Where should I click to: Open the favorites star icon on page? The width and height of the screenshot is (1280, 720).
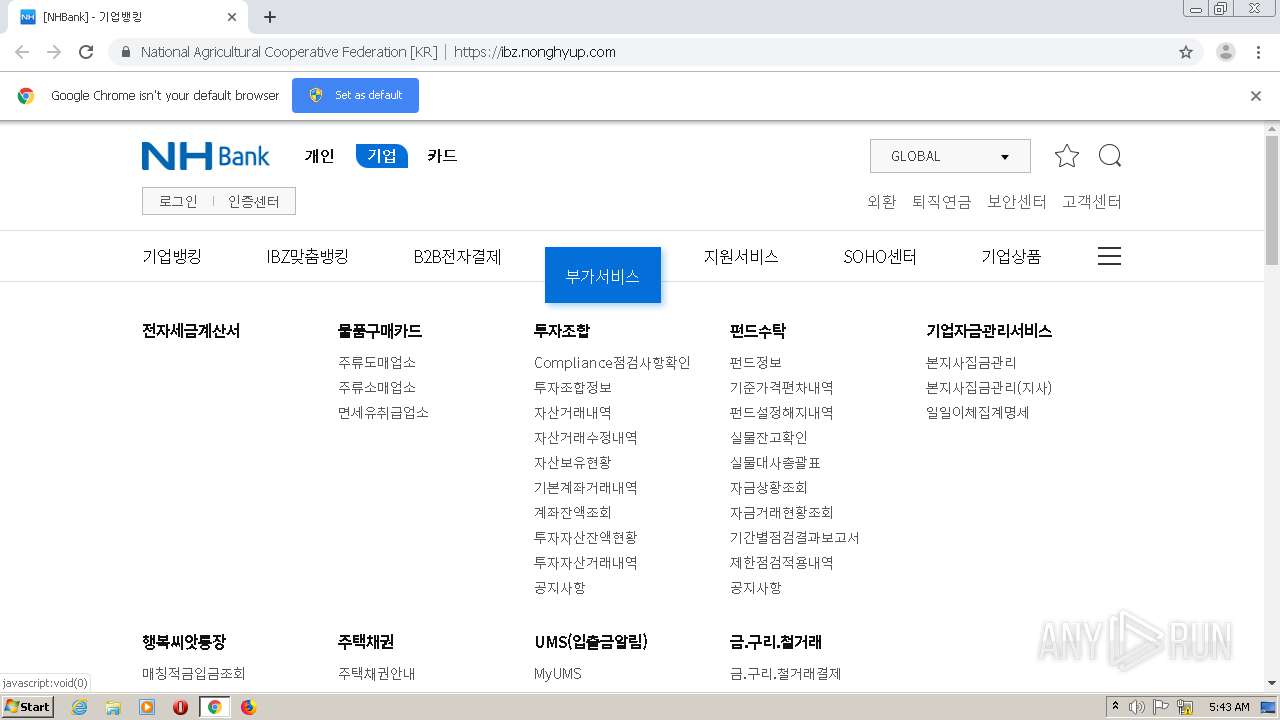tap(1067, 156)
